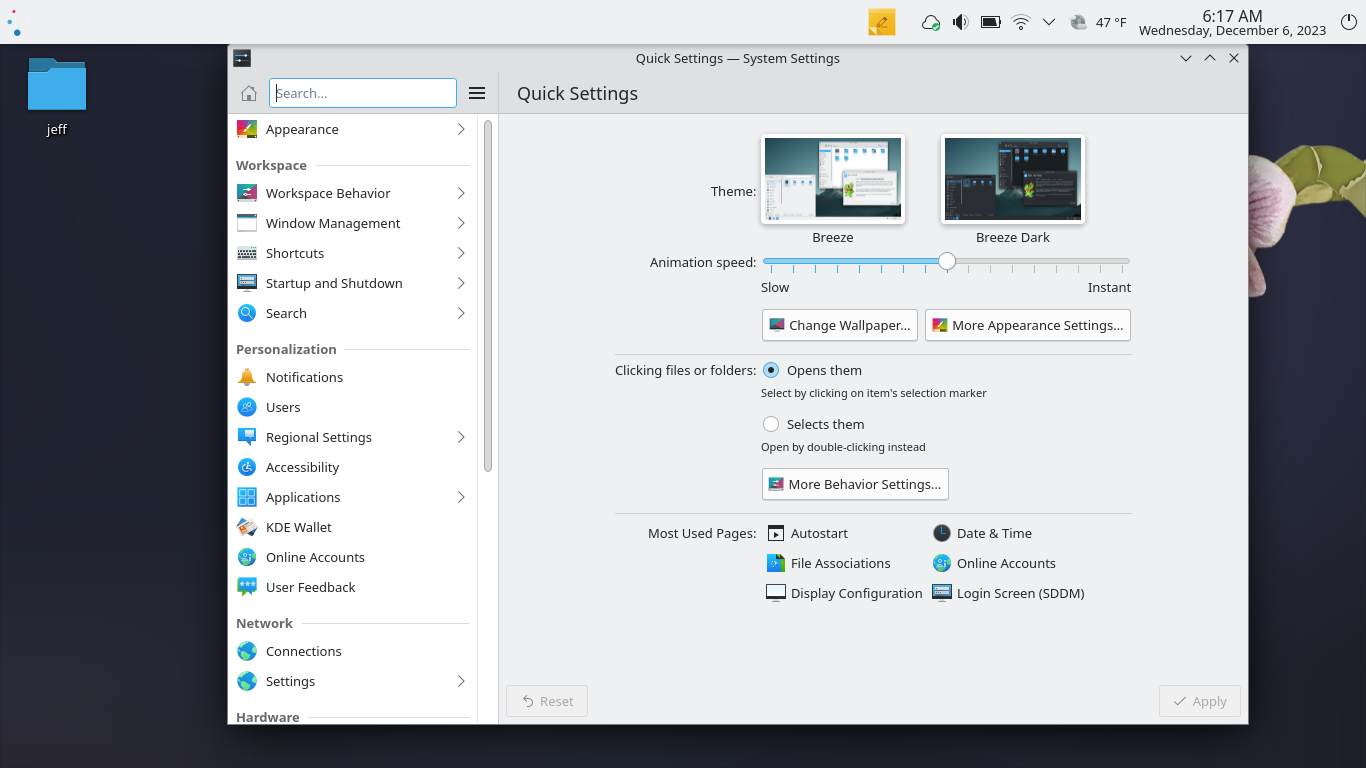Open the jeff folder on the desktop
Viewport: 1366px width, 768px height.
click(57, 96)
